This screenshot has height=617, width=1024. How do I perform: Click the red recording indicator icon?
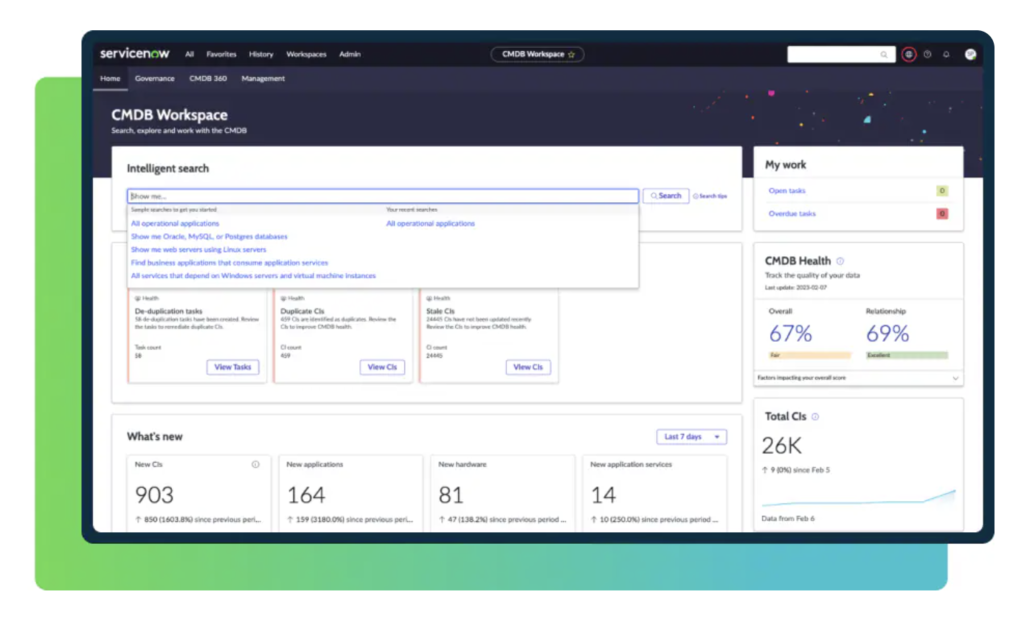[909, 54]
